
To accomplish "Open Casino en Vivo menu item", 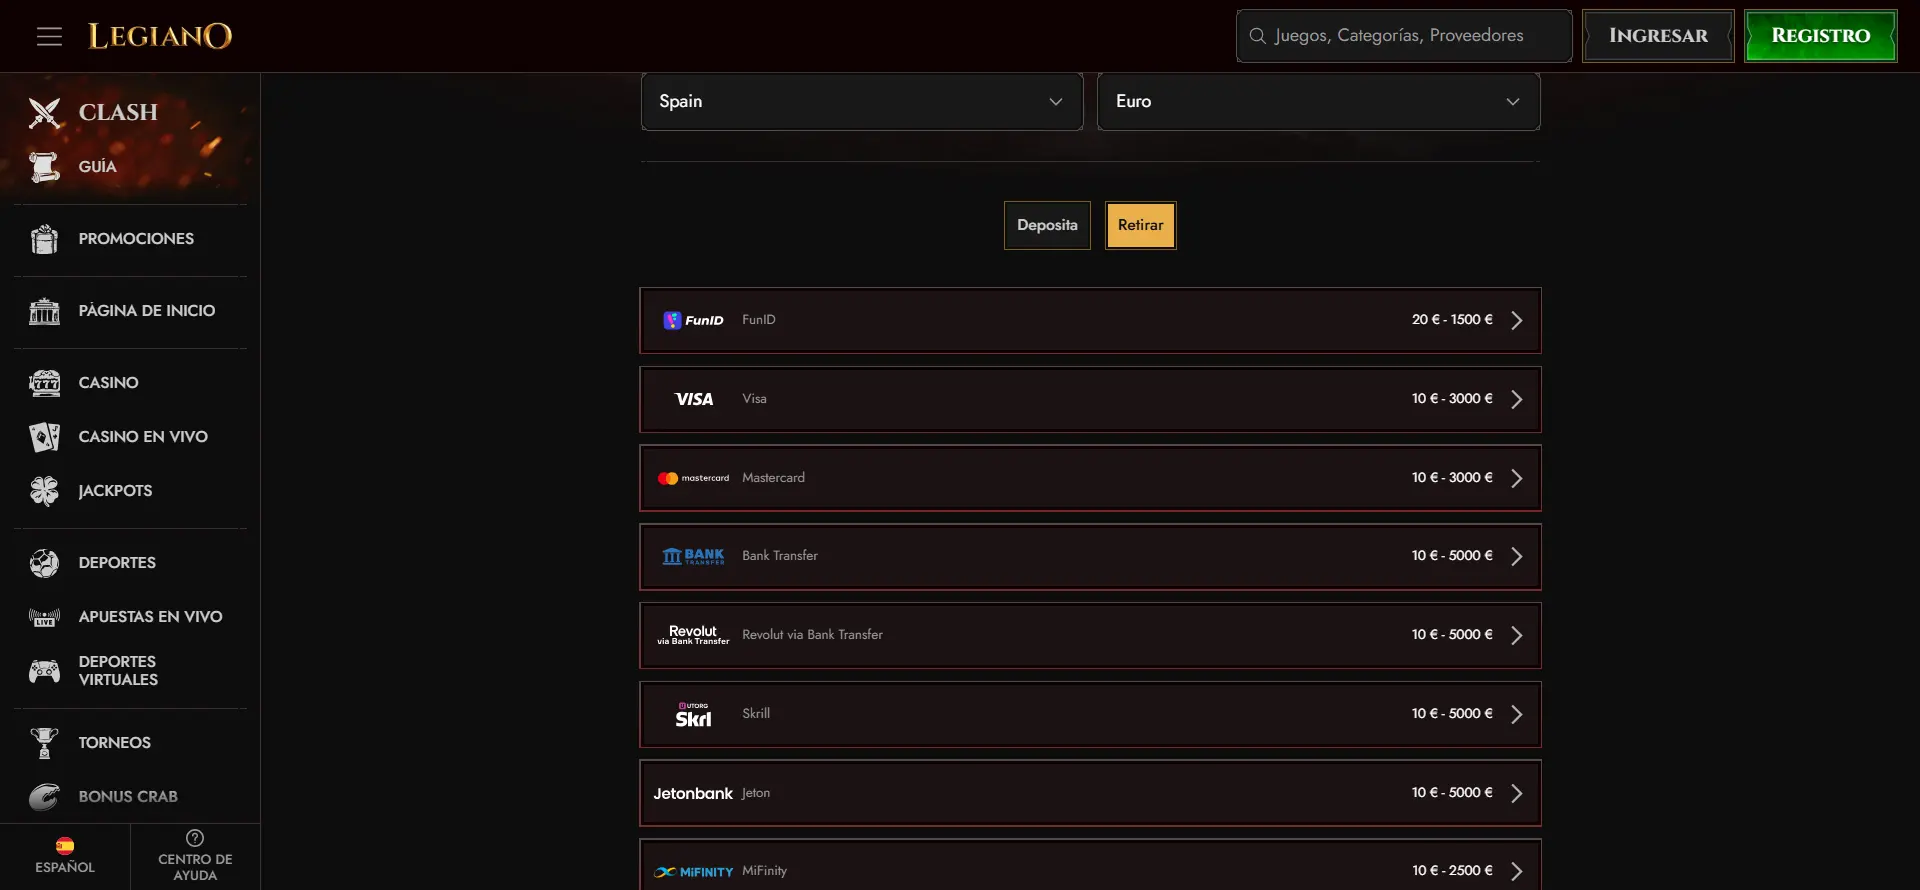I will click(143, 437).
